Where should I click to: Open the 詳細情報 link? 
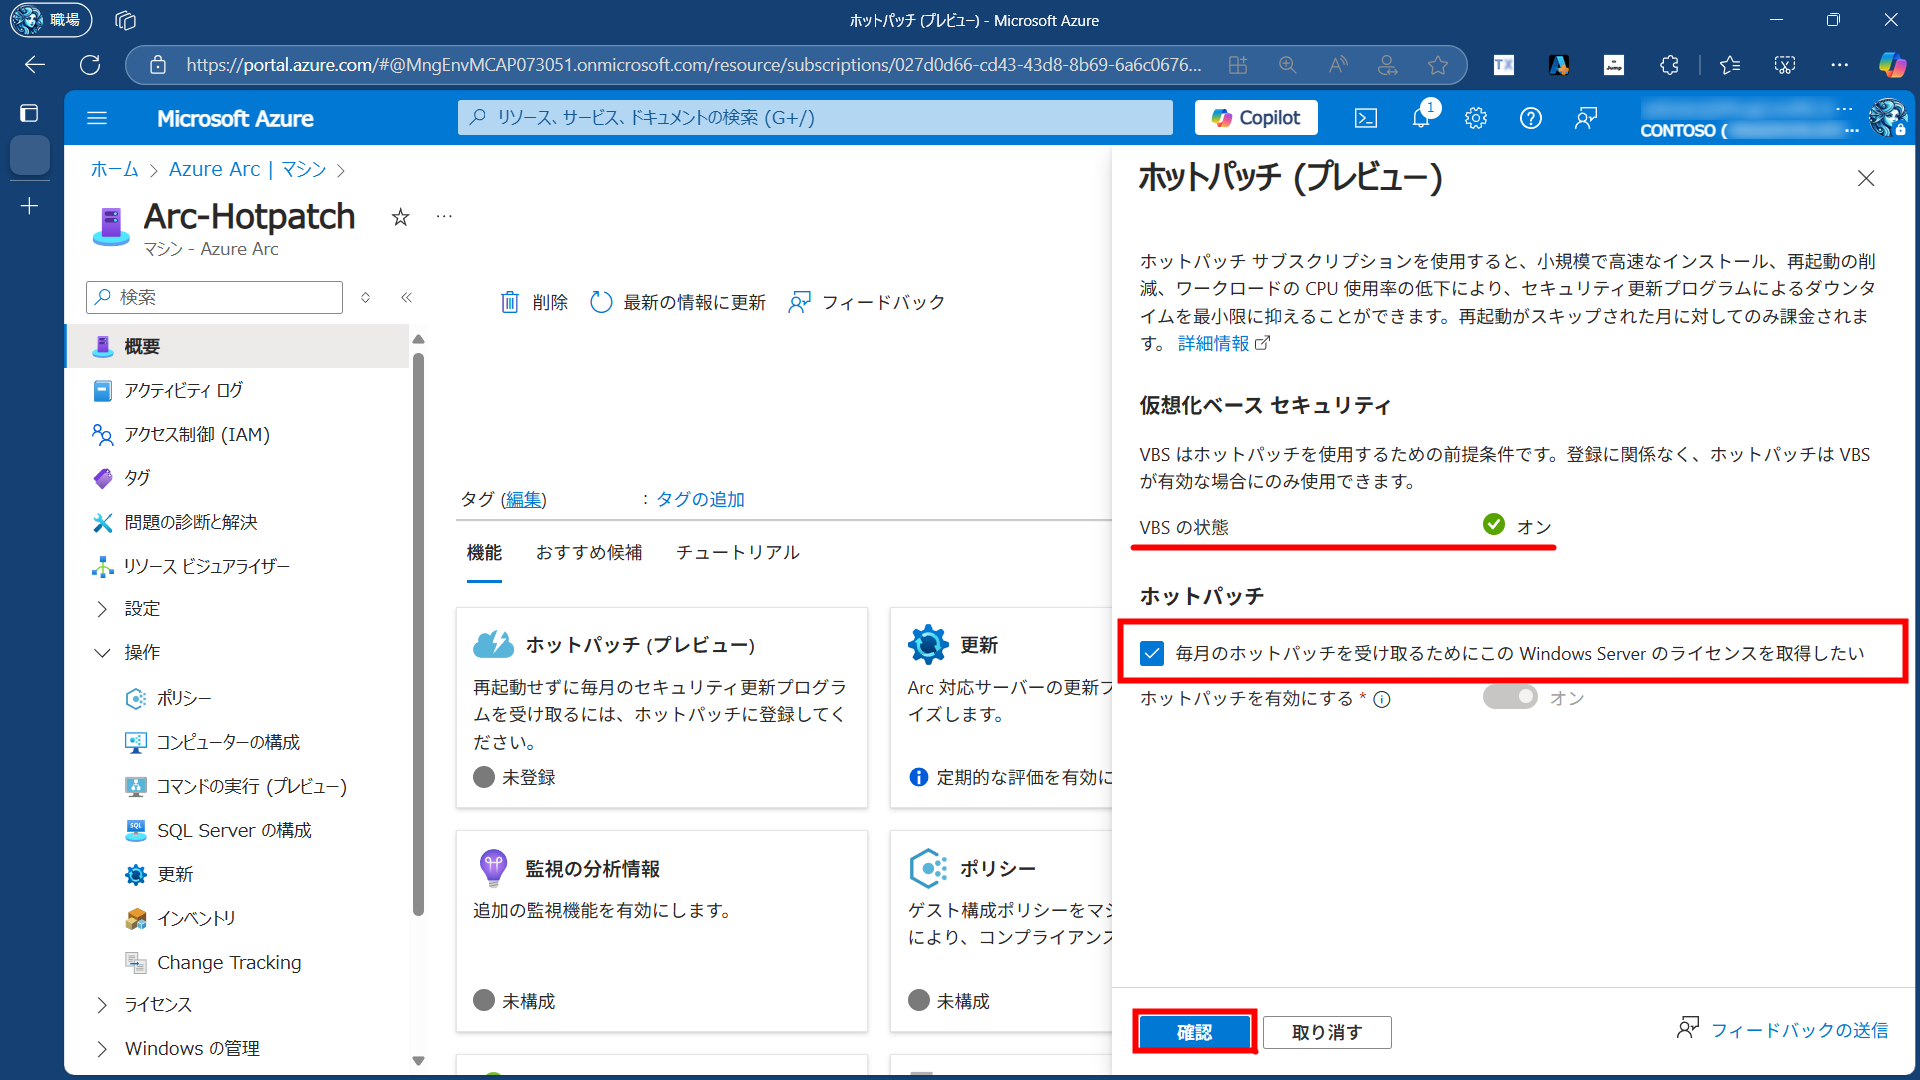click(1213, 343)
